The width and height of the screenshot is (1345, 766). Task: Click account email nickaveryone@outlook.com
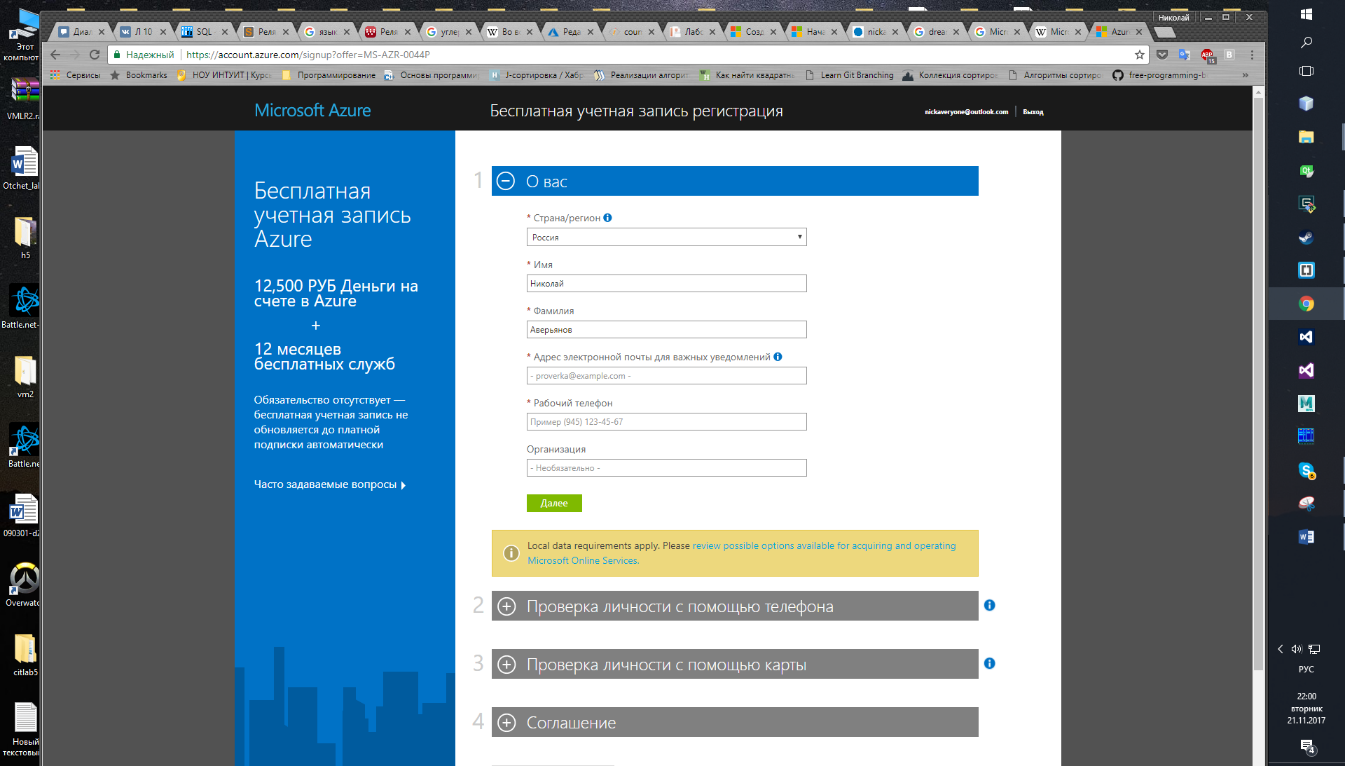(x=966, y=112)
